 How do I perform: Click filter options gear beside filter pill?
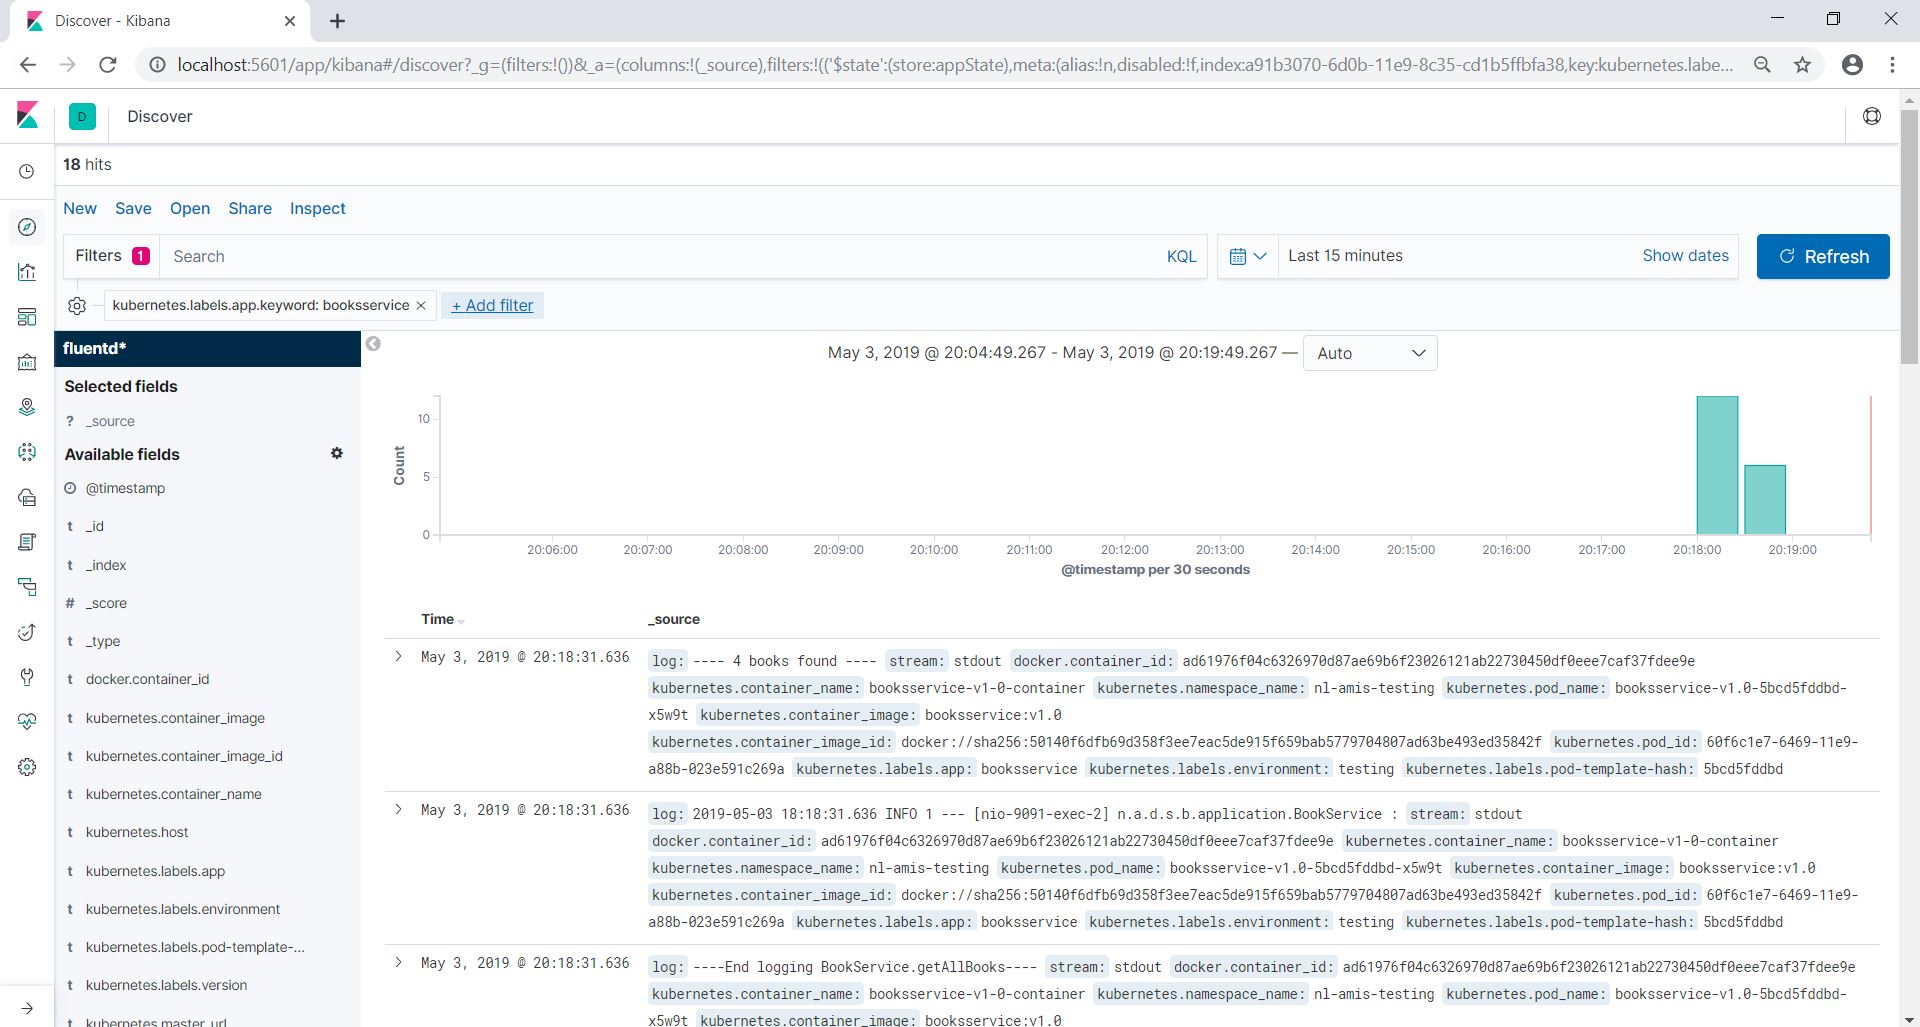[x=77, y=306]
